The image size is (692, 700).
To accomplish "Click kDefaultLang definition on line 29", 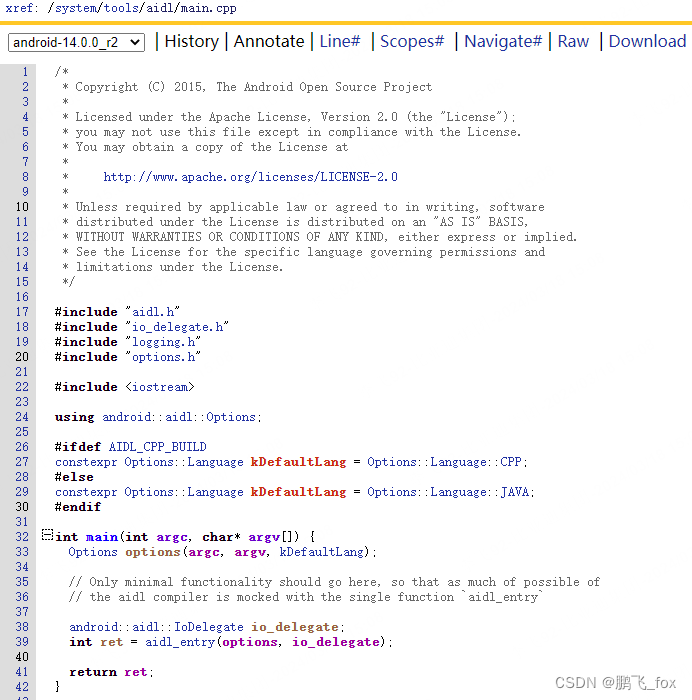I will 298,492.
